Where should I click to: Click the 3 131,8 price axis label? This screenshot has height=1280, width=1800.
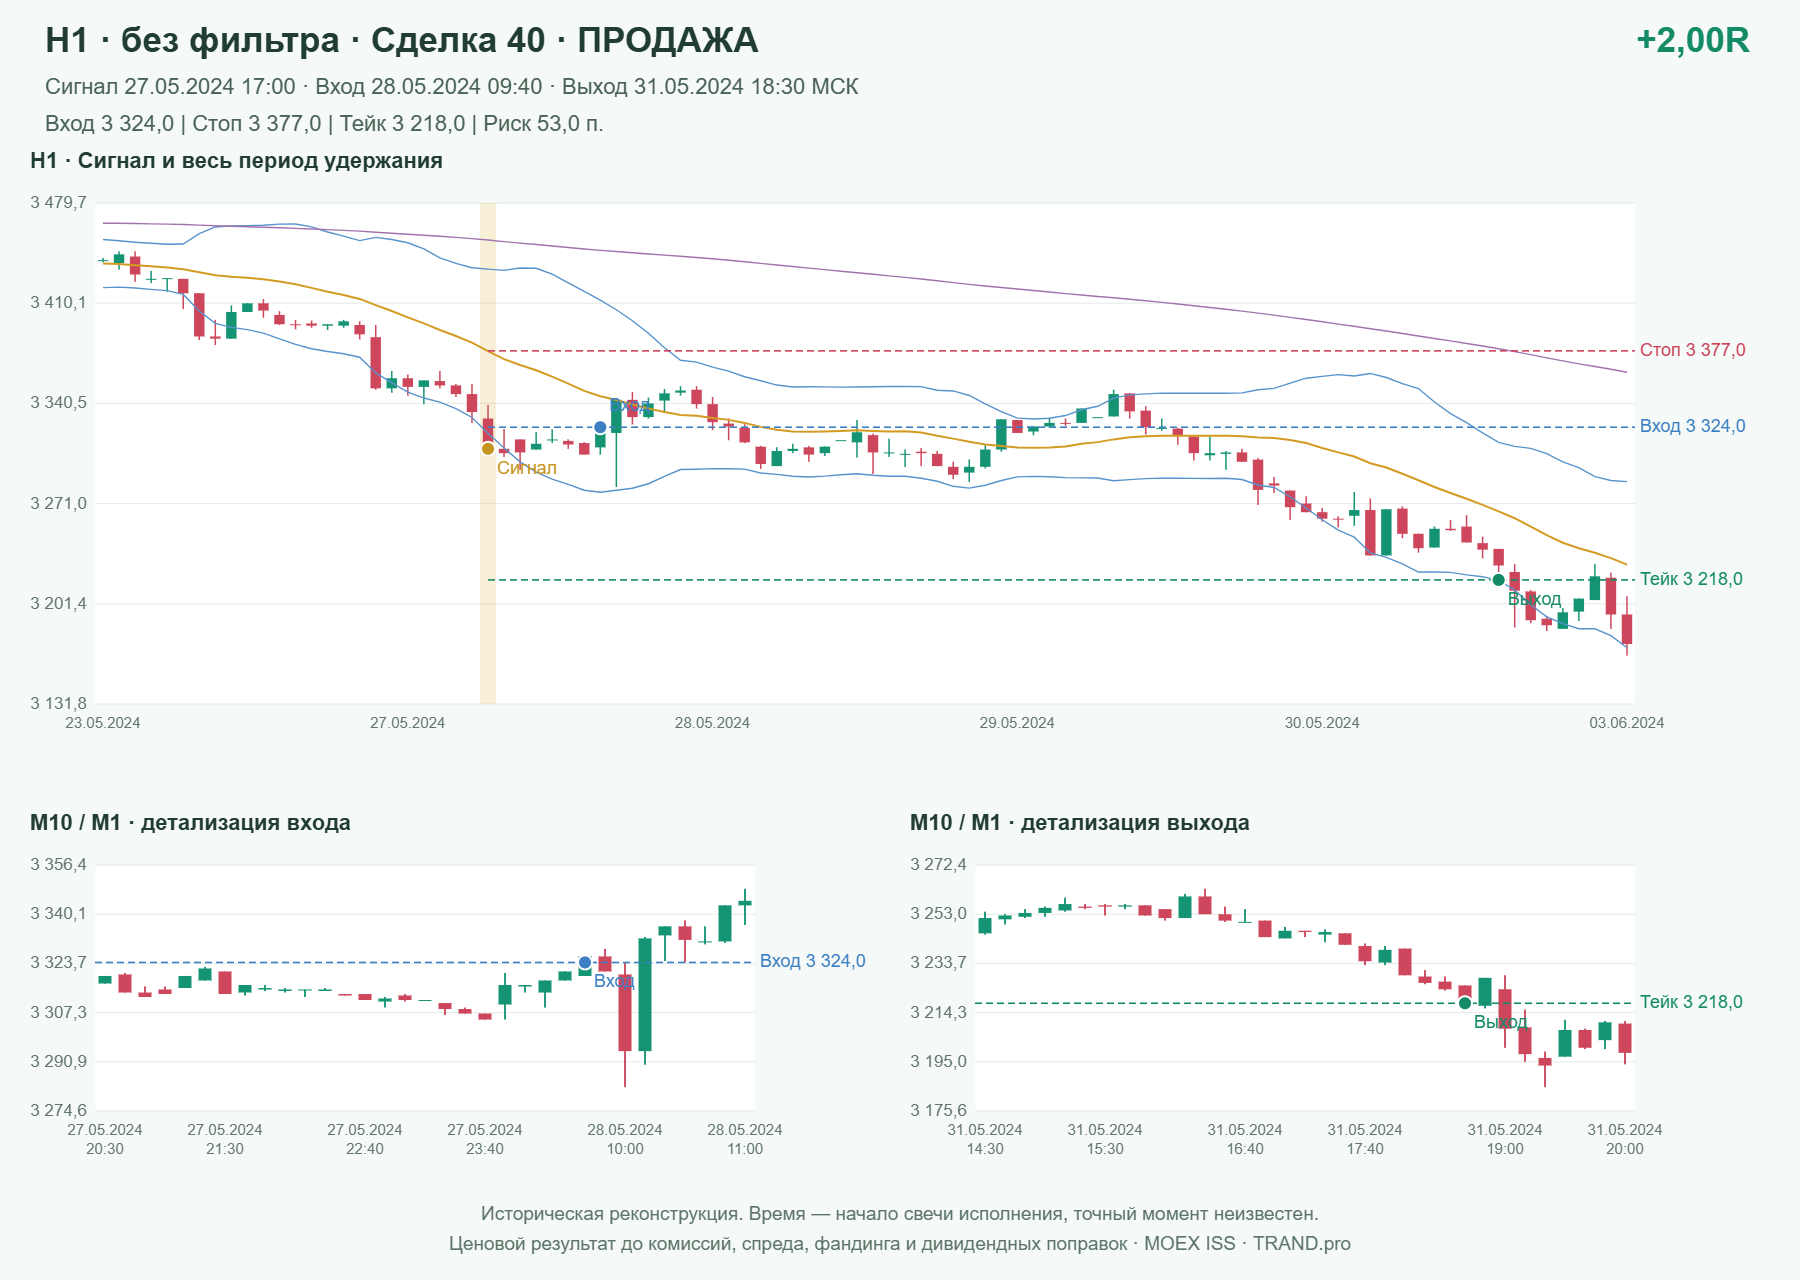click(58, 704)
